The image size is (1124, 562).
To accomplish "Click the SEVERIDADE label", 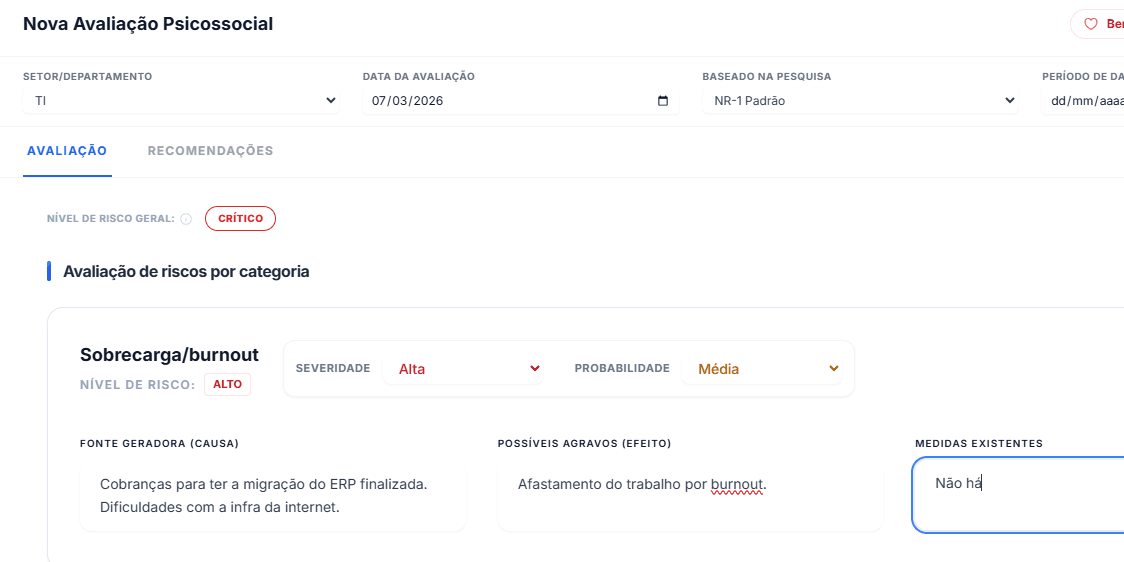I will point(333,368).
